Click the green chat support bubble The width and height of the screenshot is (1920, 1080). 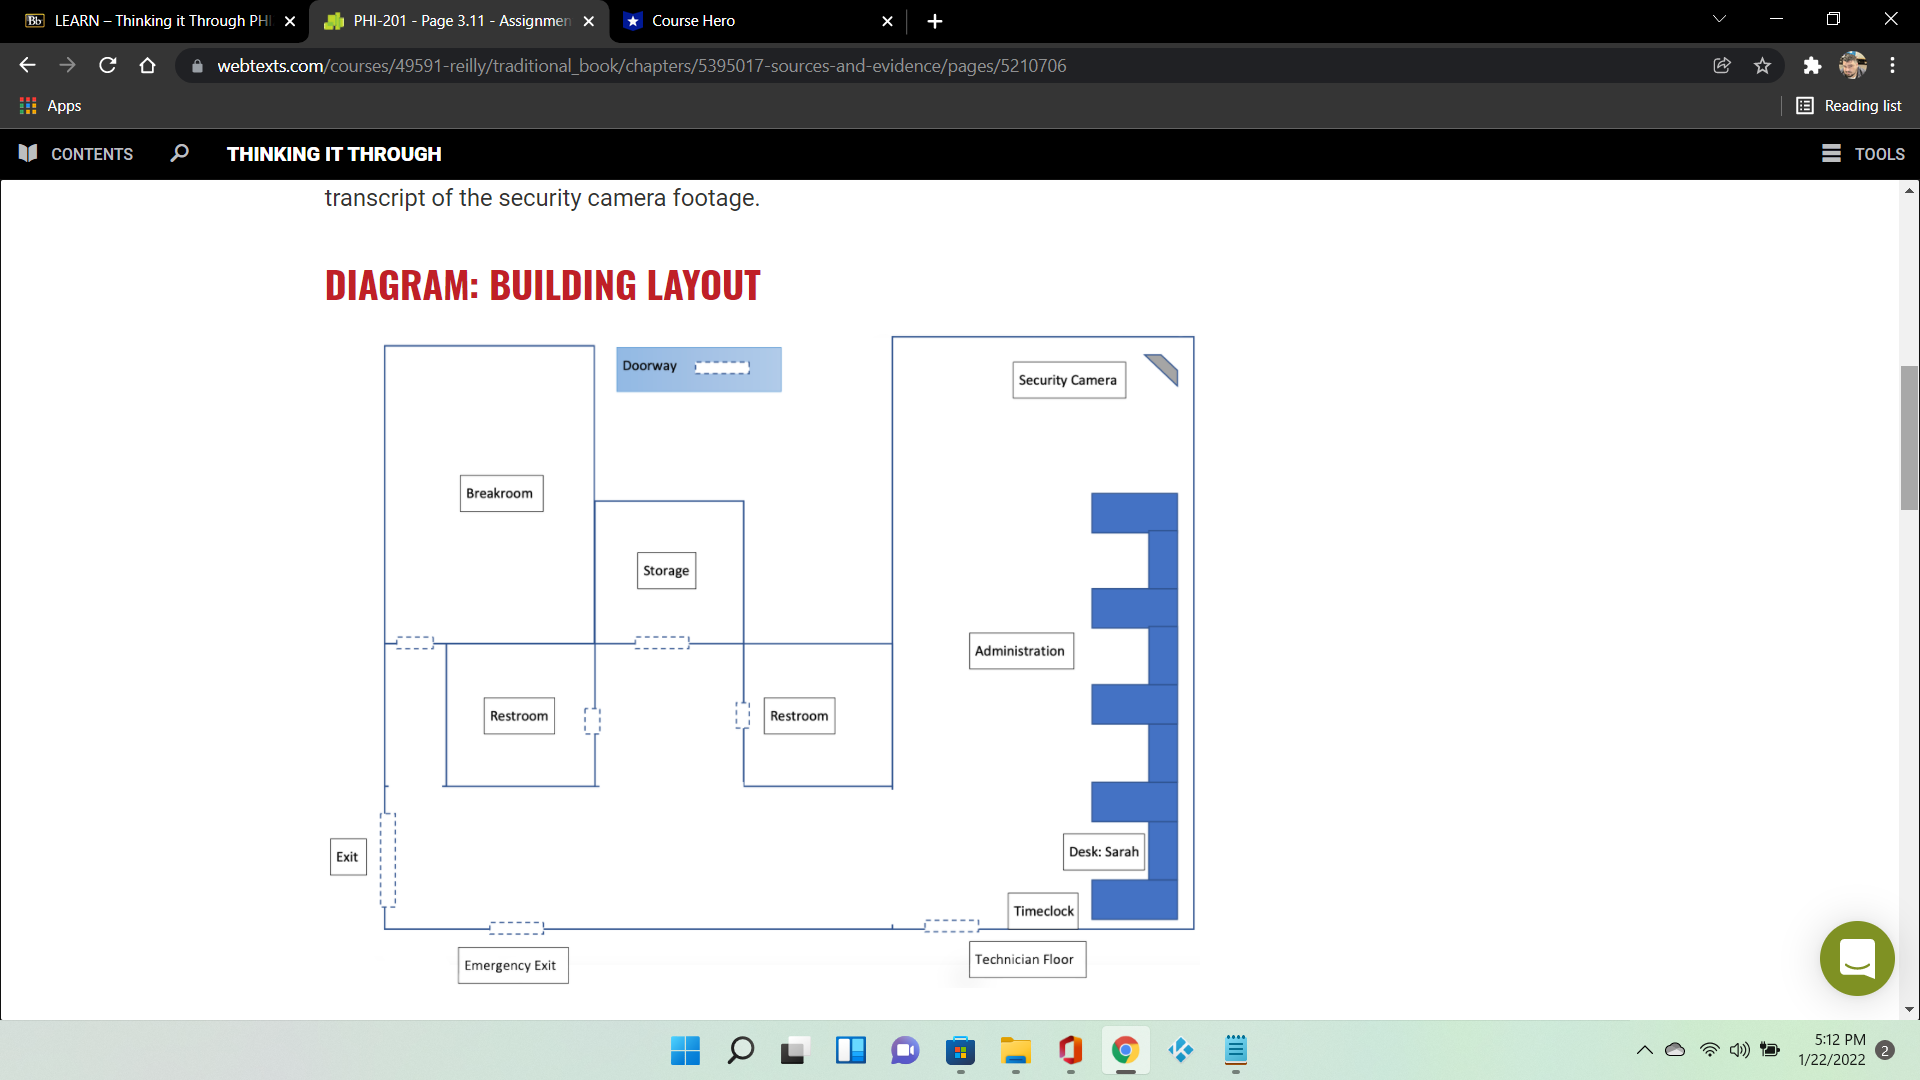1856,958
